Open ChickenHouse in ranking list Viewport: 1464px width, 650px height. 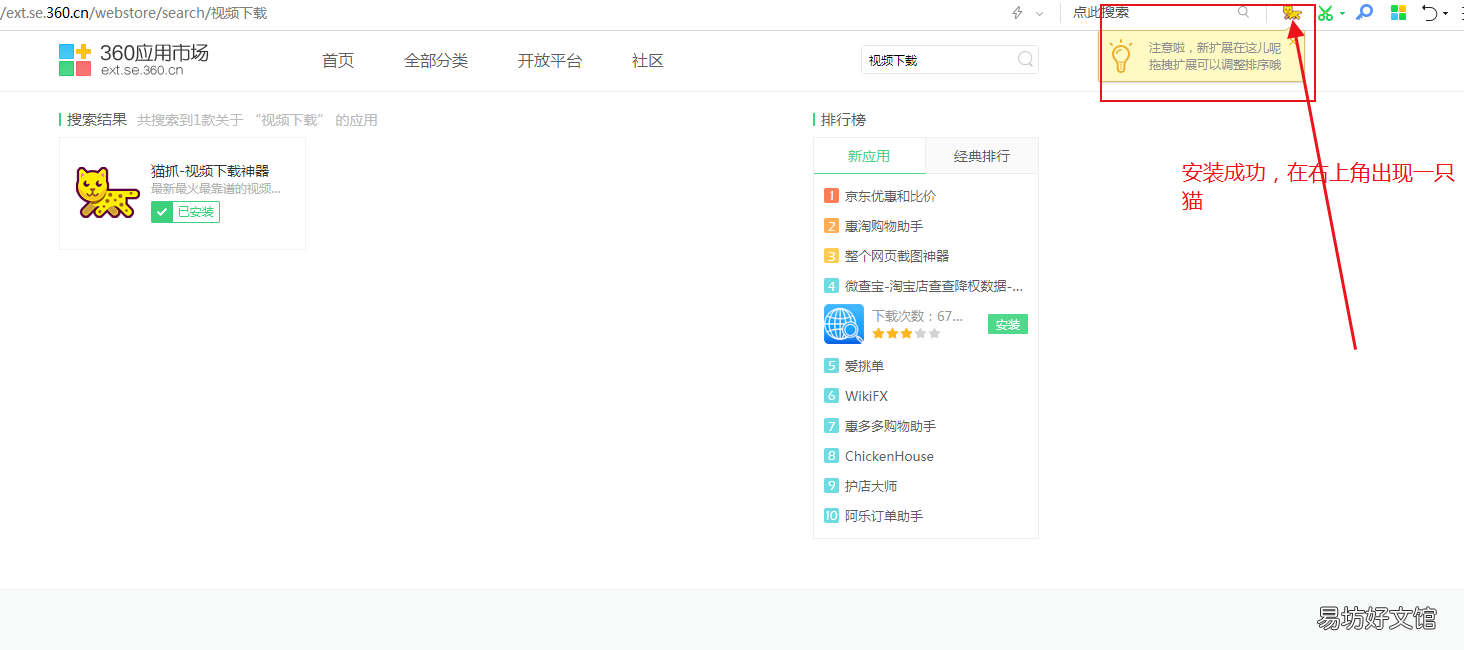point(889,456)
